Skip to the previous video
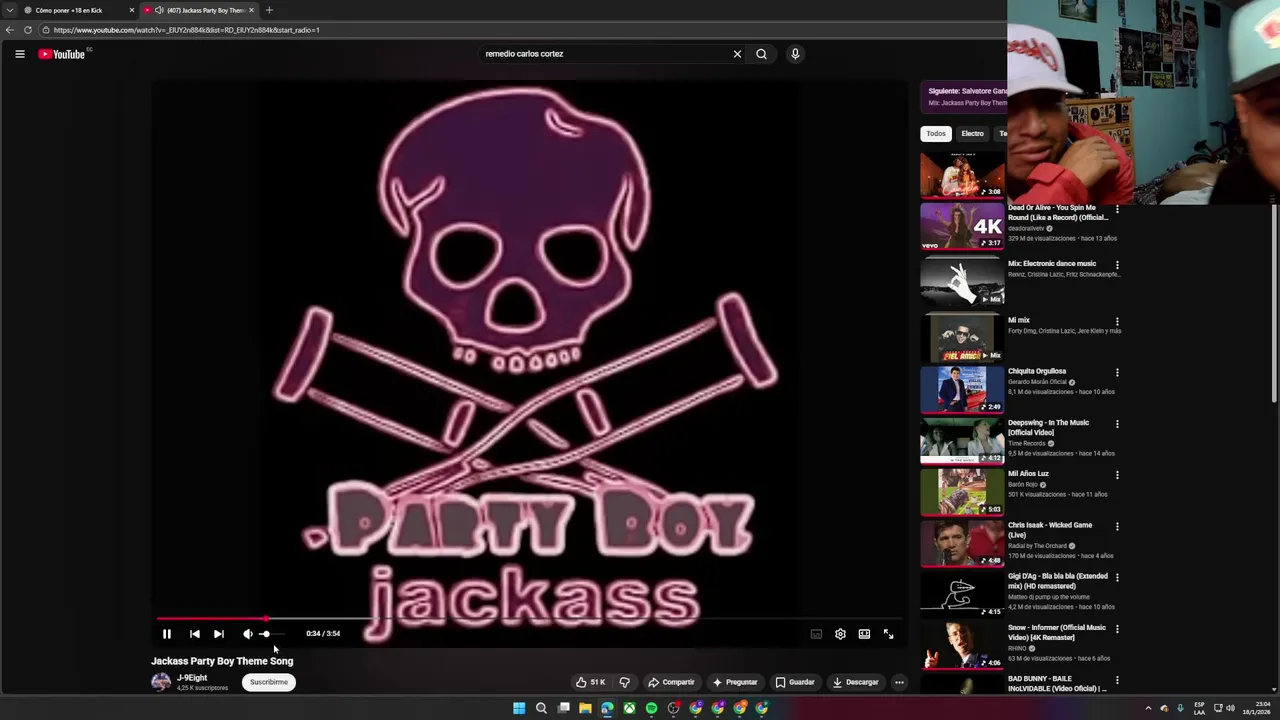Viewport: 1280px width, 720px height. [194, 634]
